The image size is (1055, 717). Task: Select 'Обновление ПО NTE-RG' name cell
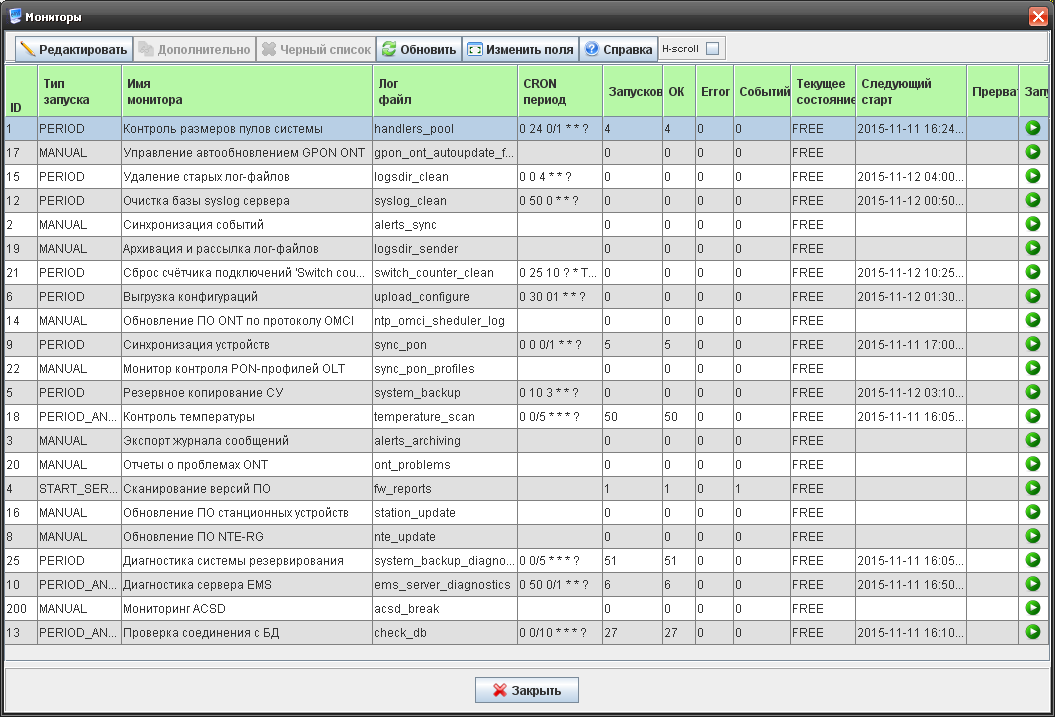247,537
